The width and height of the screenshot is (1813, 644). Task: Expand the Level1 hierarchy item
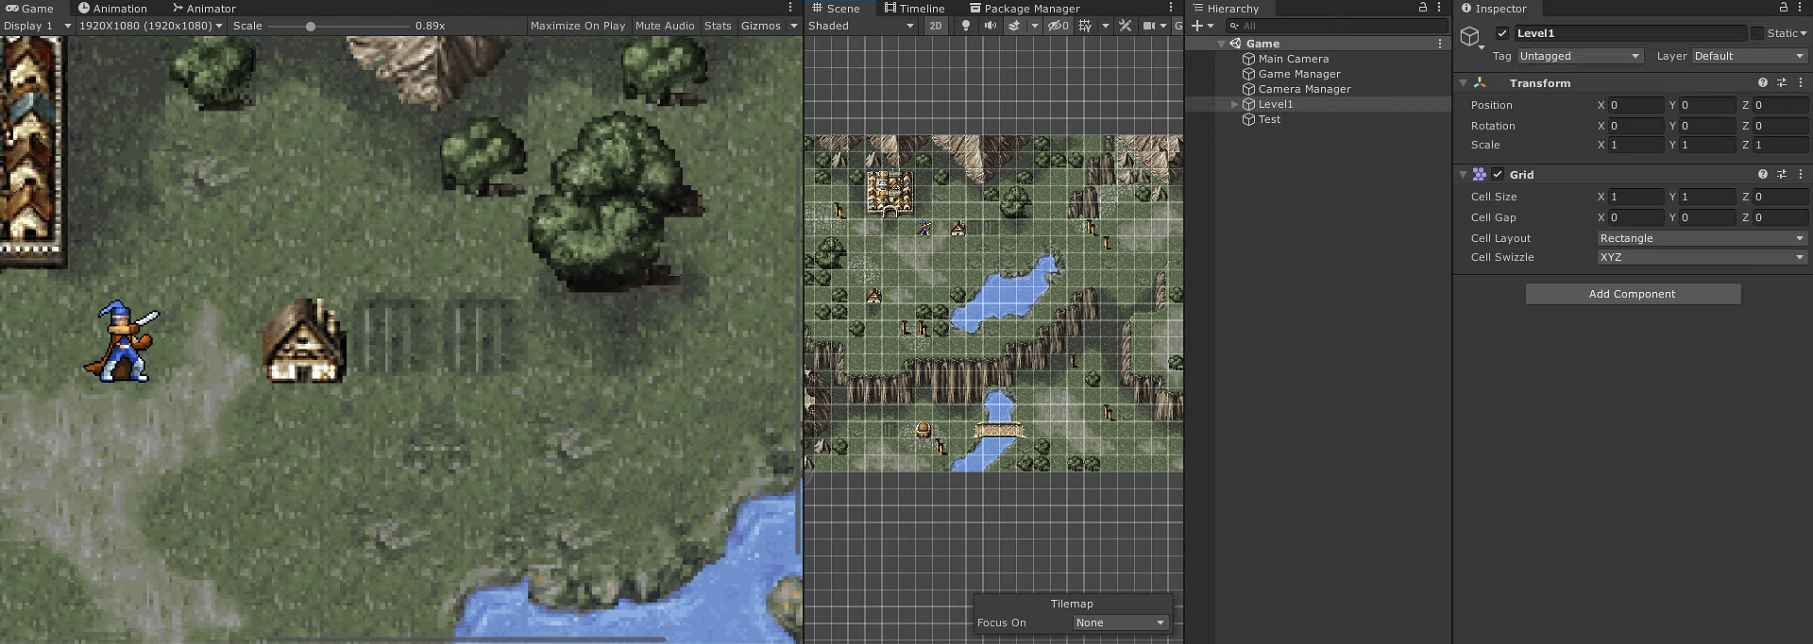point(1235,104)
